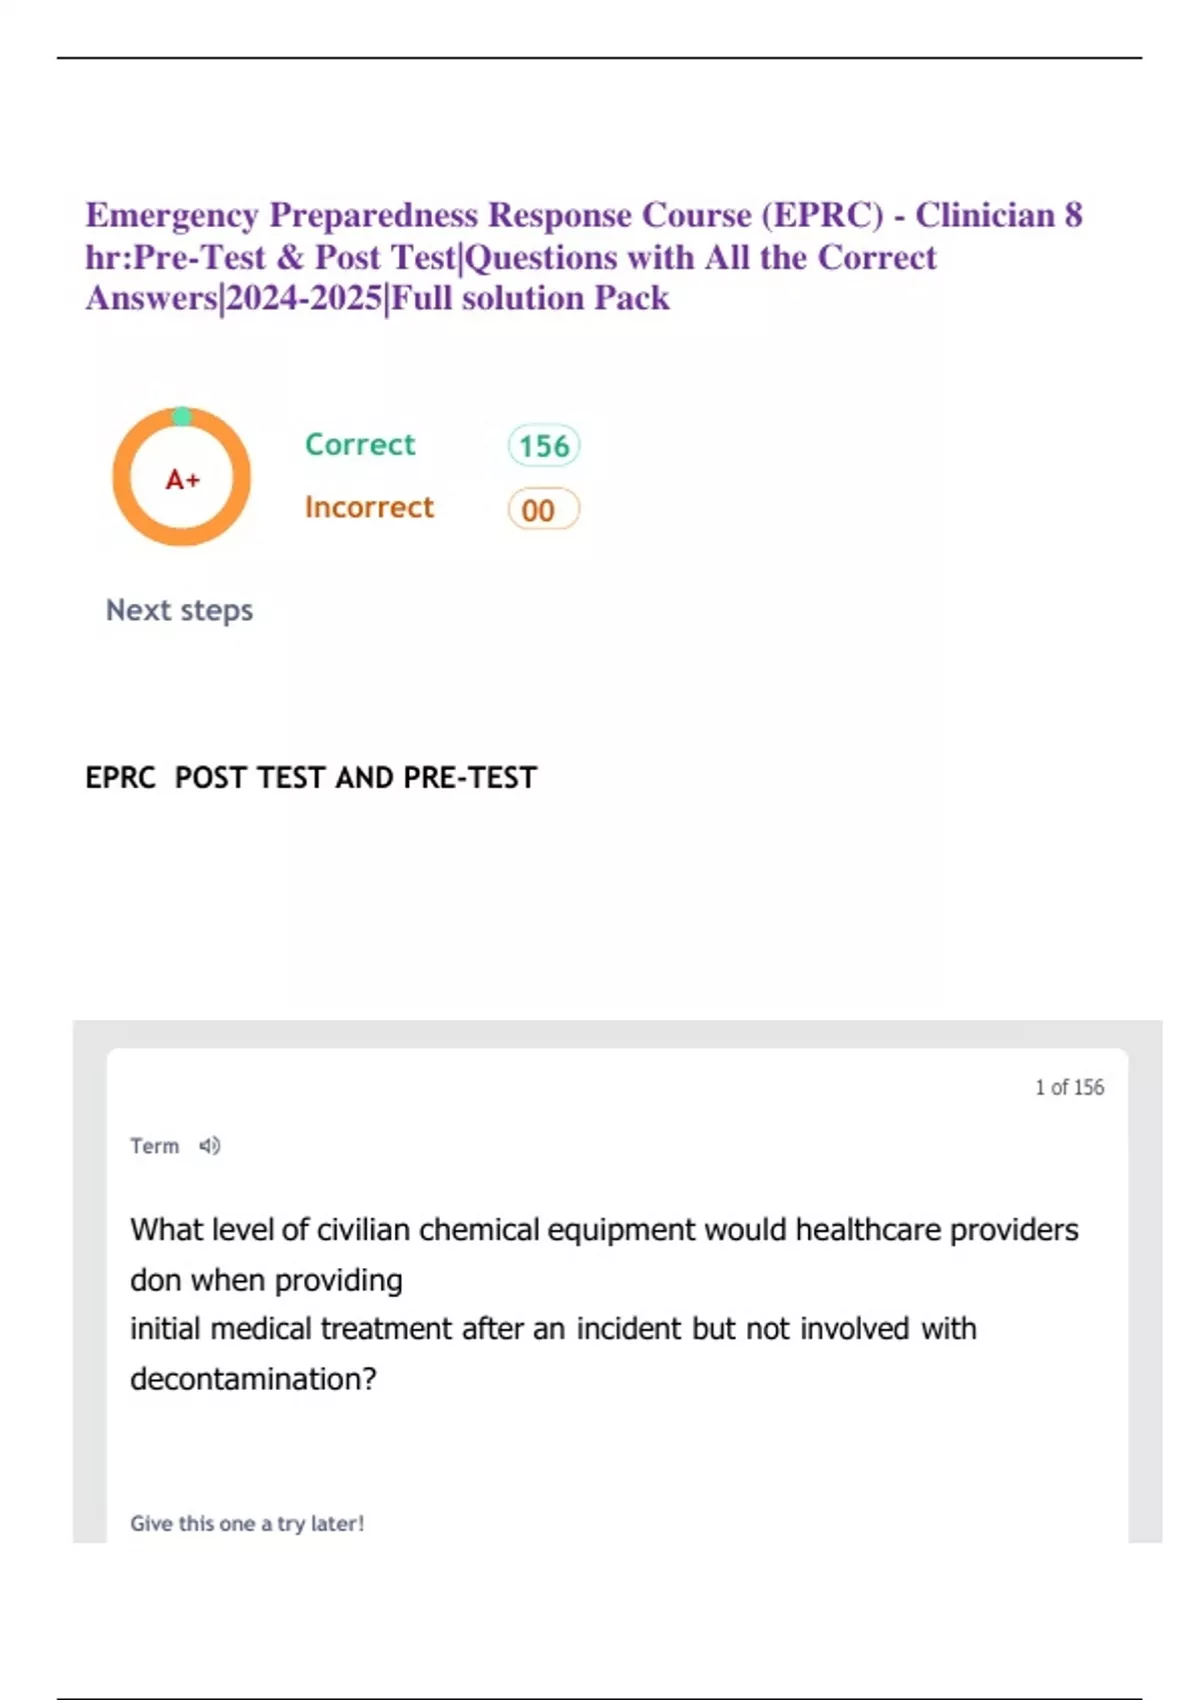Screen dimensions: 1200x1700
Task: Select the EPRC POST TEST AND PRE-TEST heading
Action: pos(311,777)
